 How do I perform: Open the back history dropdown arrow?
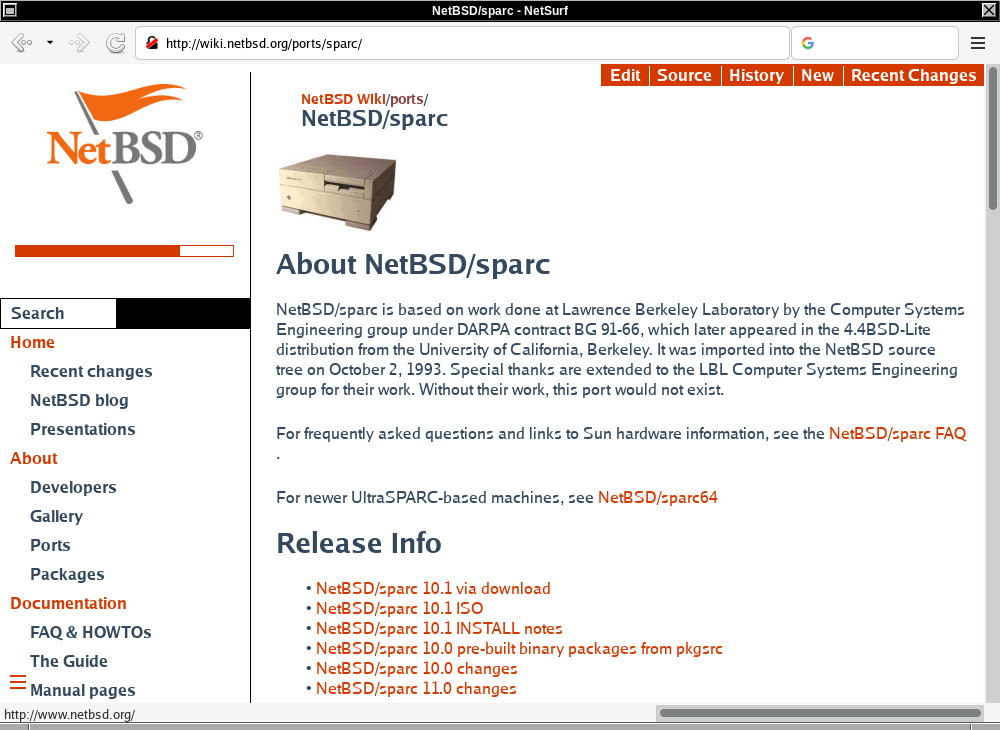[50, 43]
